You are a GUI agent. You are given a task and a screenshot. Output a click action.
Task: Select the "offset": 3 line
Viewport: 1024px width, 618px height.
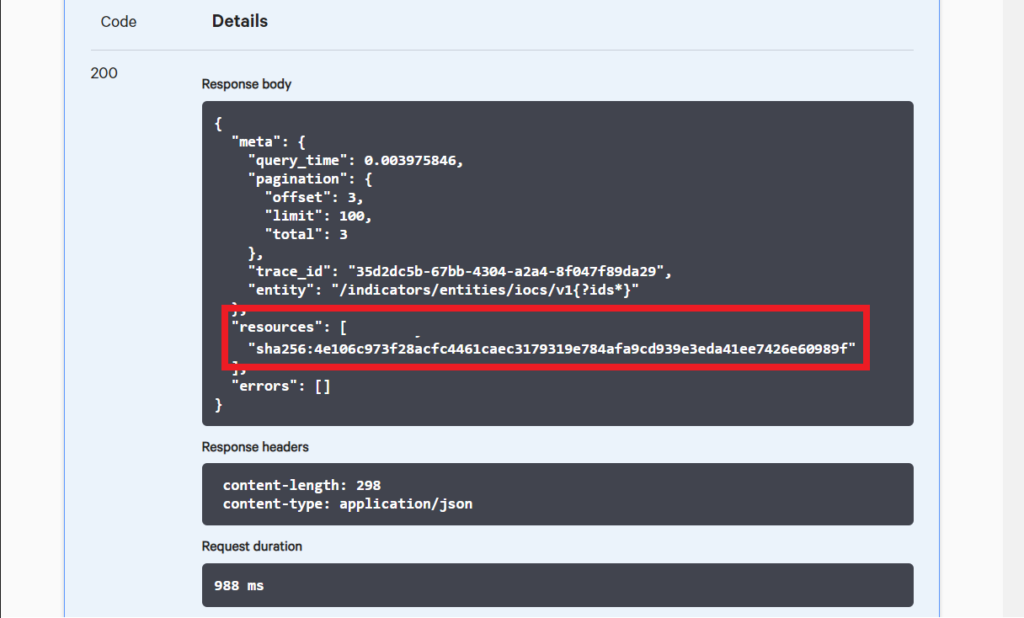pos(313,197)
